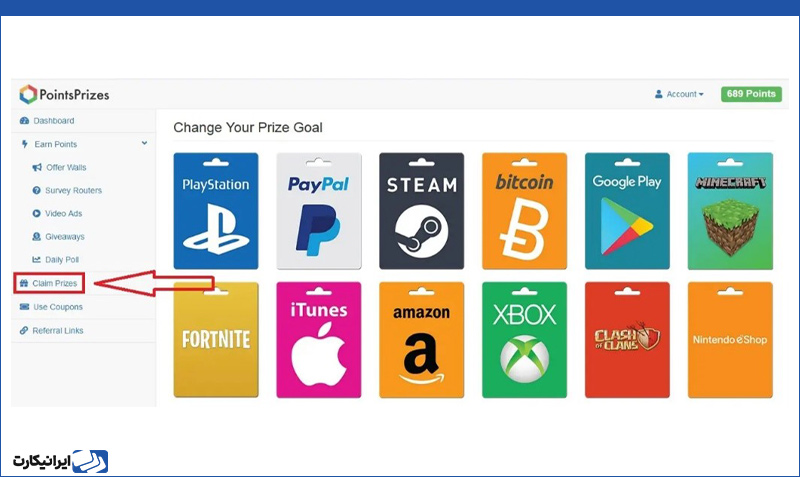Select the Offer Walls megaphone icon

37,167
